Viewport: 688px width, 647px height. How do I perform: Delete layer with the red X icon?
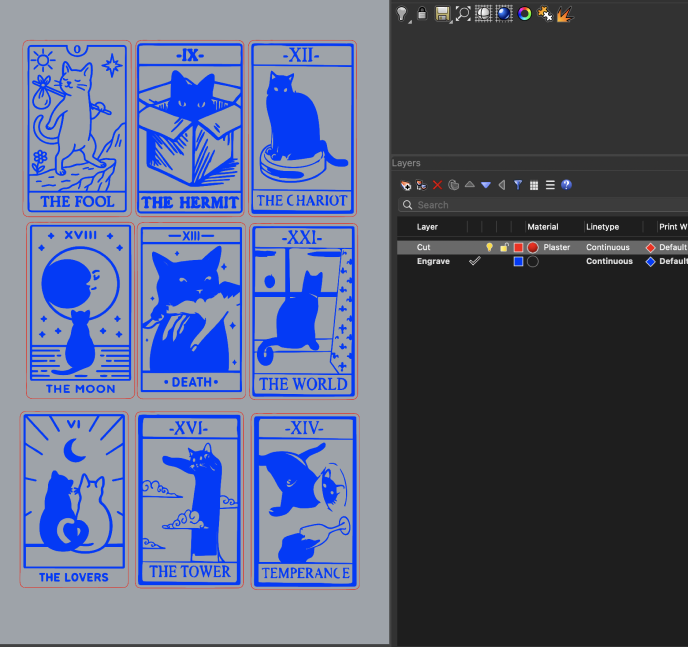coord(437,185)
